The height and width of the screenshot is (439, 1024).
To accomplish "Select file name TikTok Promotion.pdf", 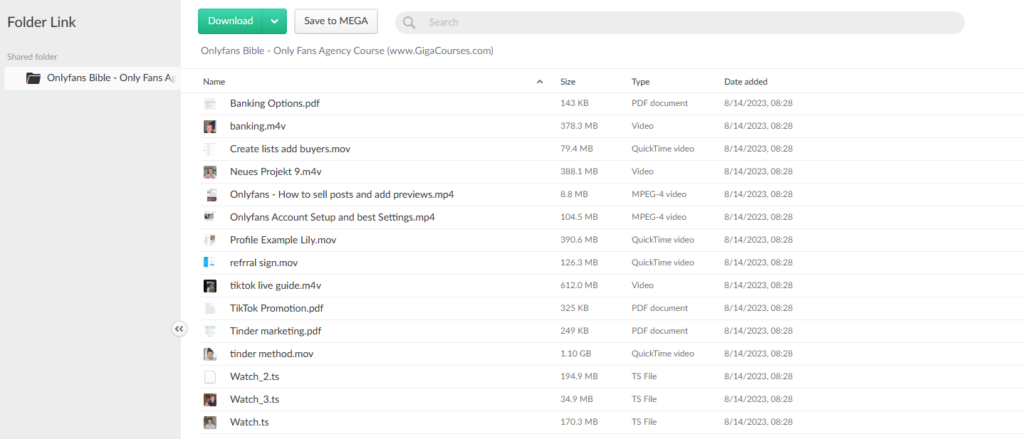I will click(276, 308).
